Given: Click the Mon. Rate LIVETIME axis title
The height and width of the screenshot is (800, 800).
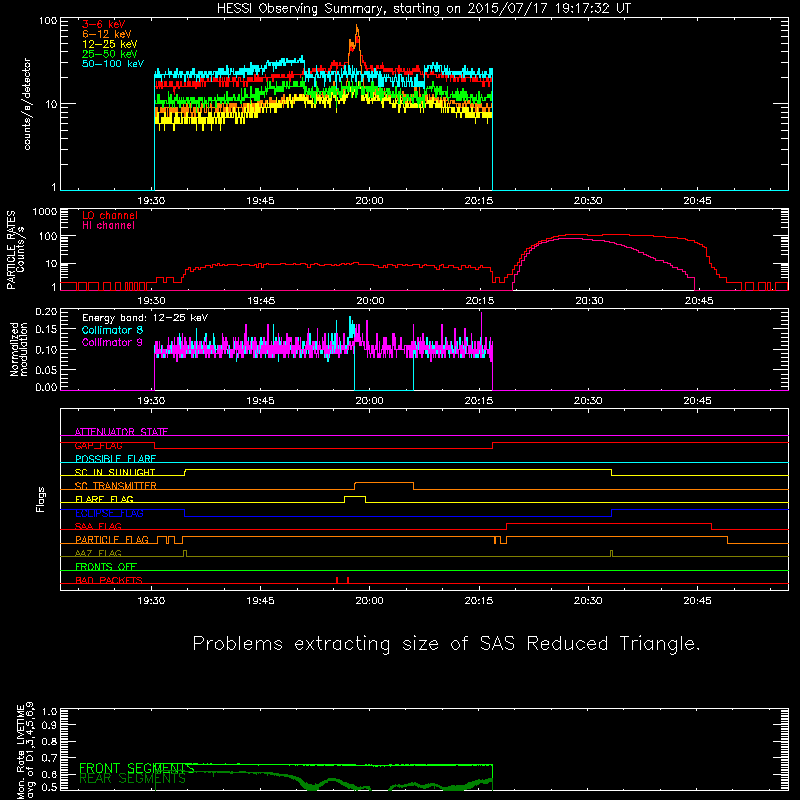Looking at the screenshot, I should [x=25, y=750].
